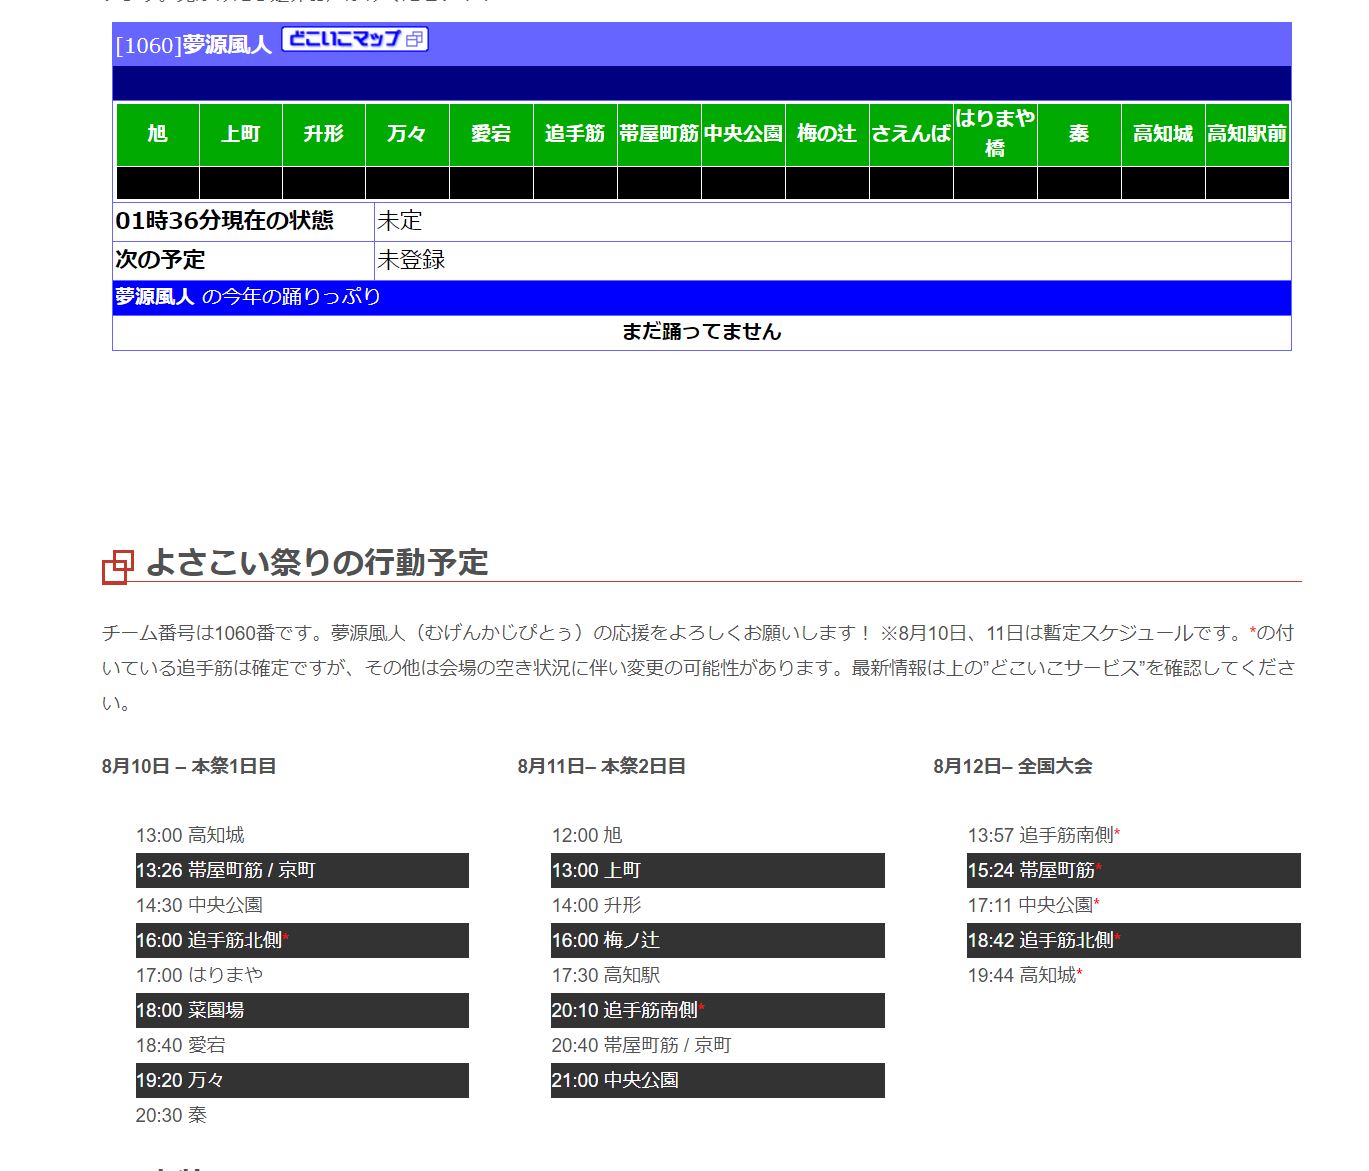The image size is (1369, 1171).
Task: Click the 8月10日 – 本祭1日目 heading
Action: tap(189, 767)
